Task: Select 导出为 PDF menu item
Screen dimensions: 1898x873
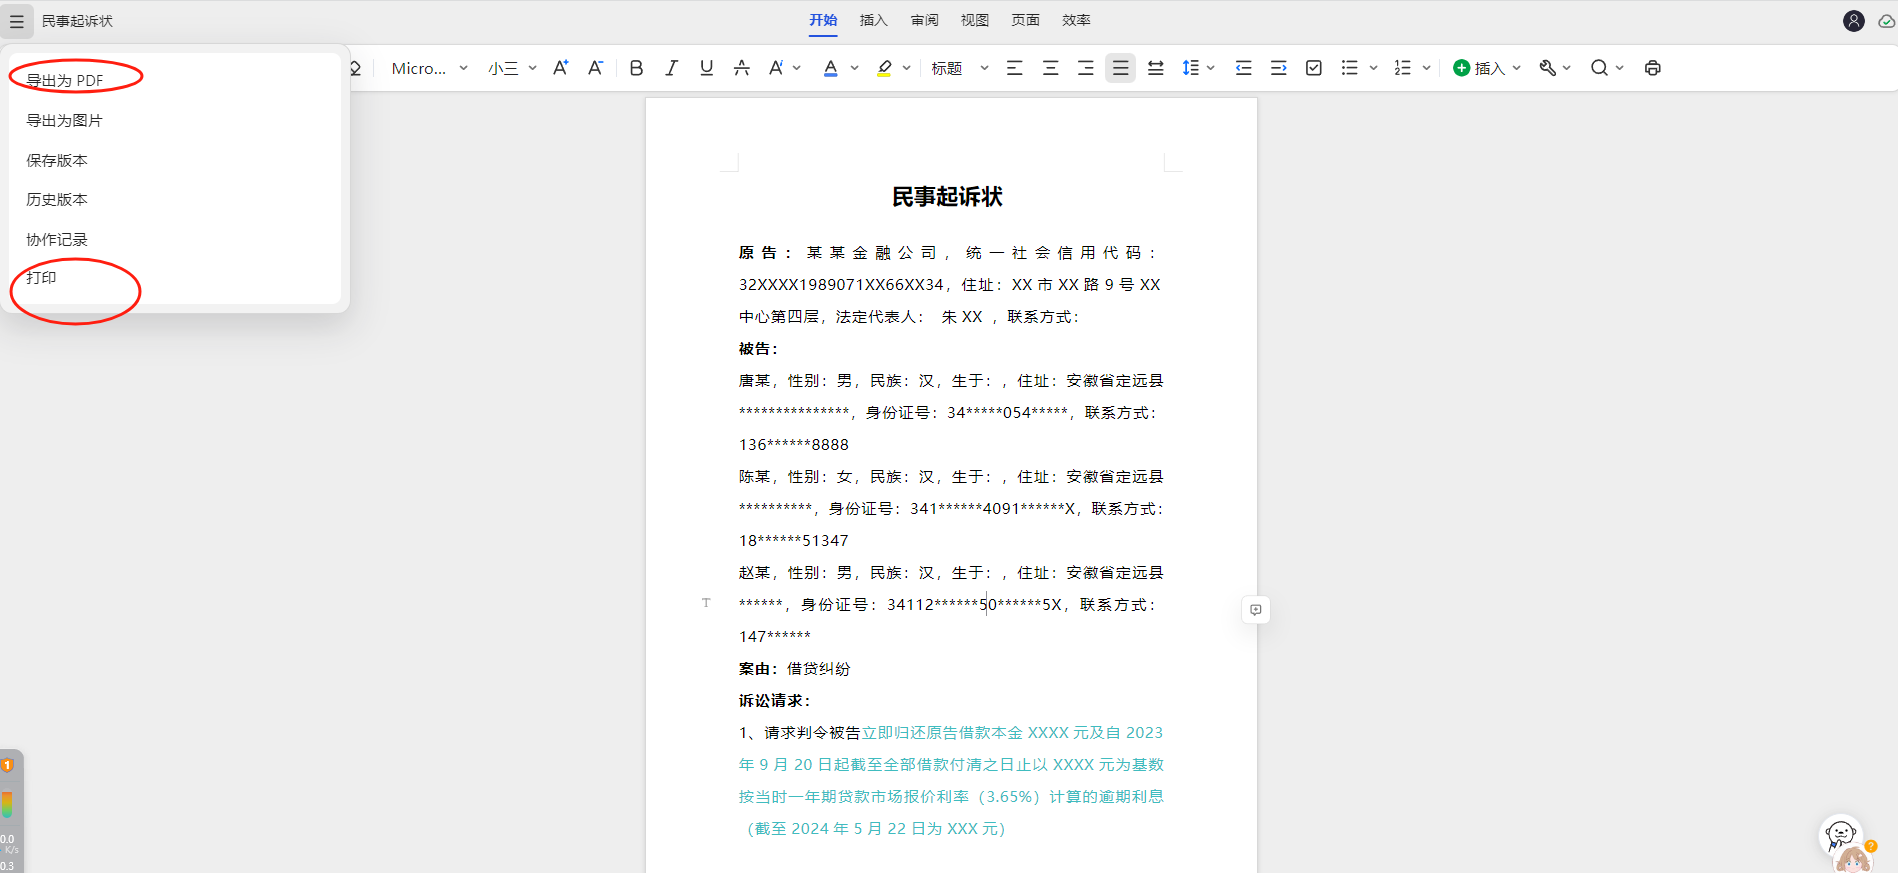Action: pyautogui.click(x=65, y=80)
